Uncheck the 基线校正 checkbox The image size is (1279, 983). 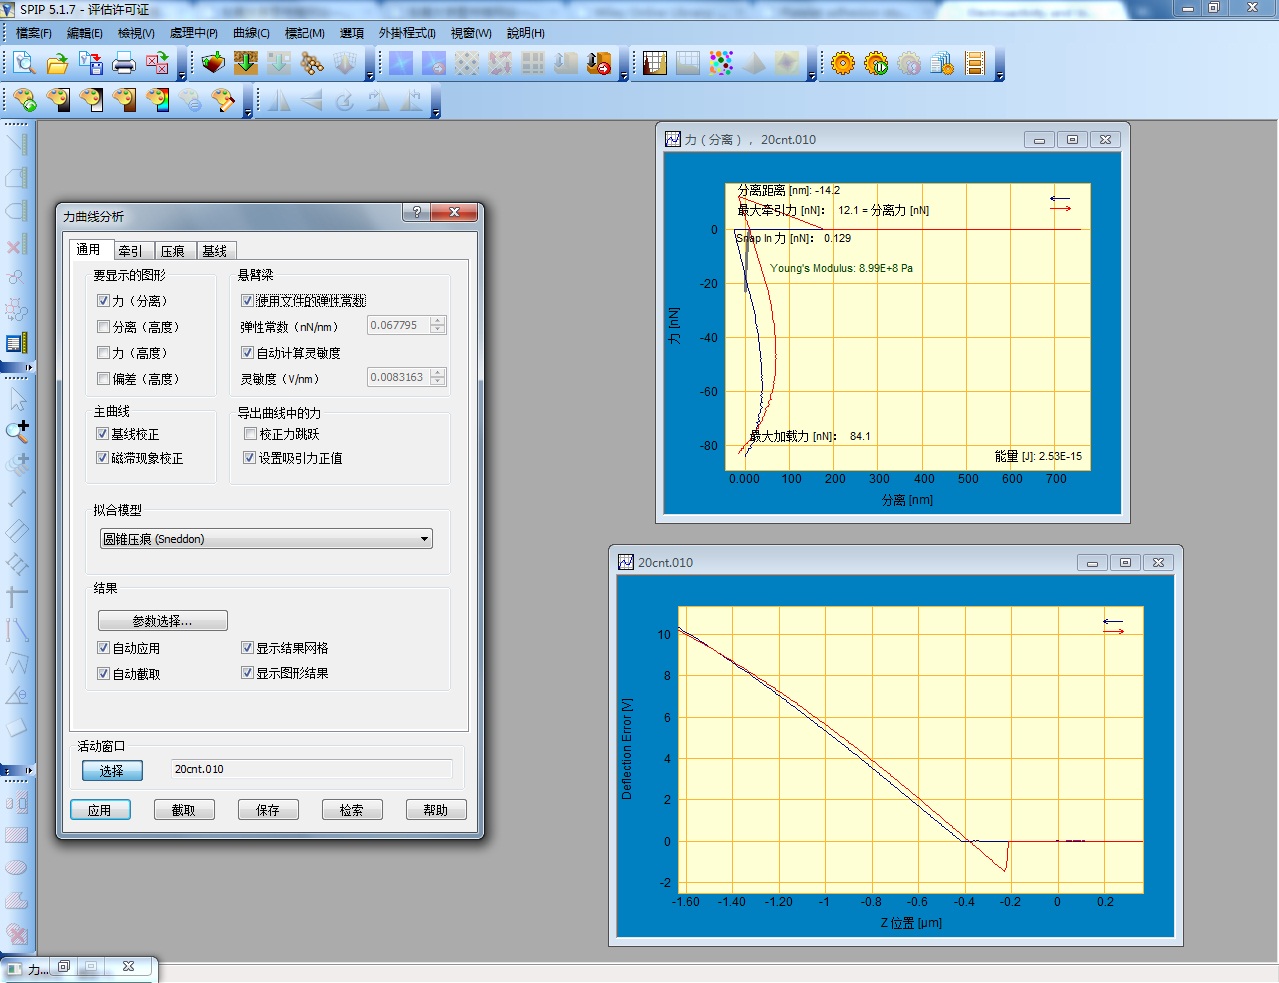(x=103, y=434)
